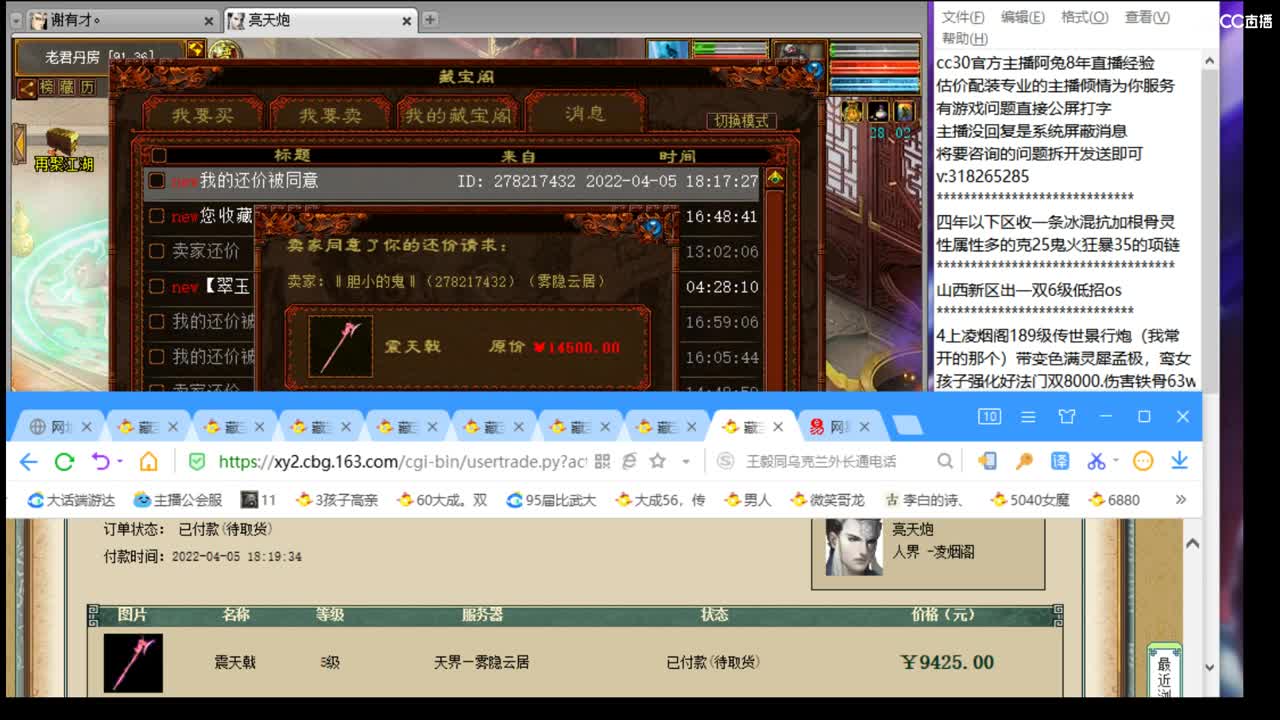The width and height of the screenshot is (1280, 720).
Task: Go to the browser home page icon
Action: (x=148, y=461)
